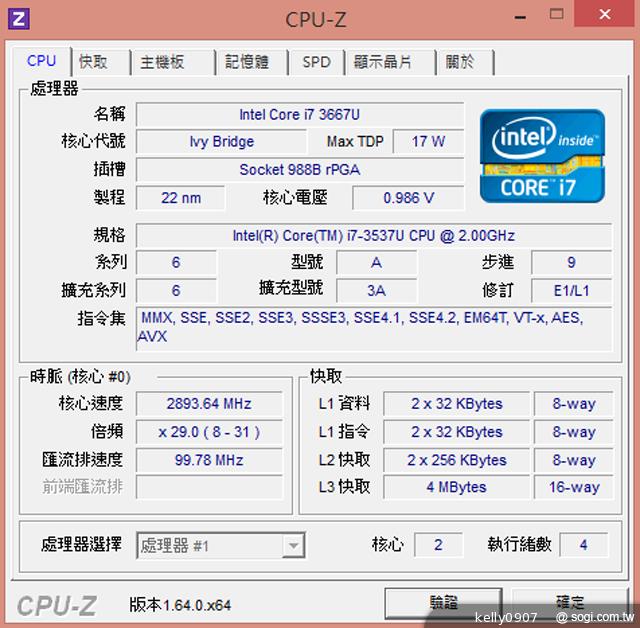Click the core speed 2893.64 MHz value
Viewport: 640px width, 628px height.
tap(209, 404)
